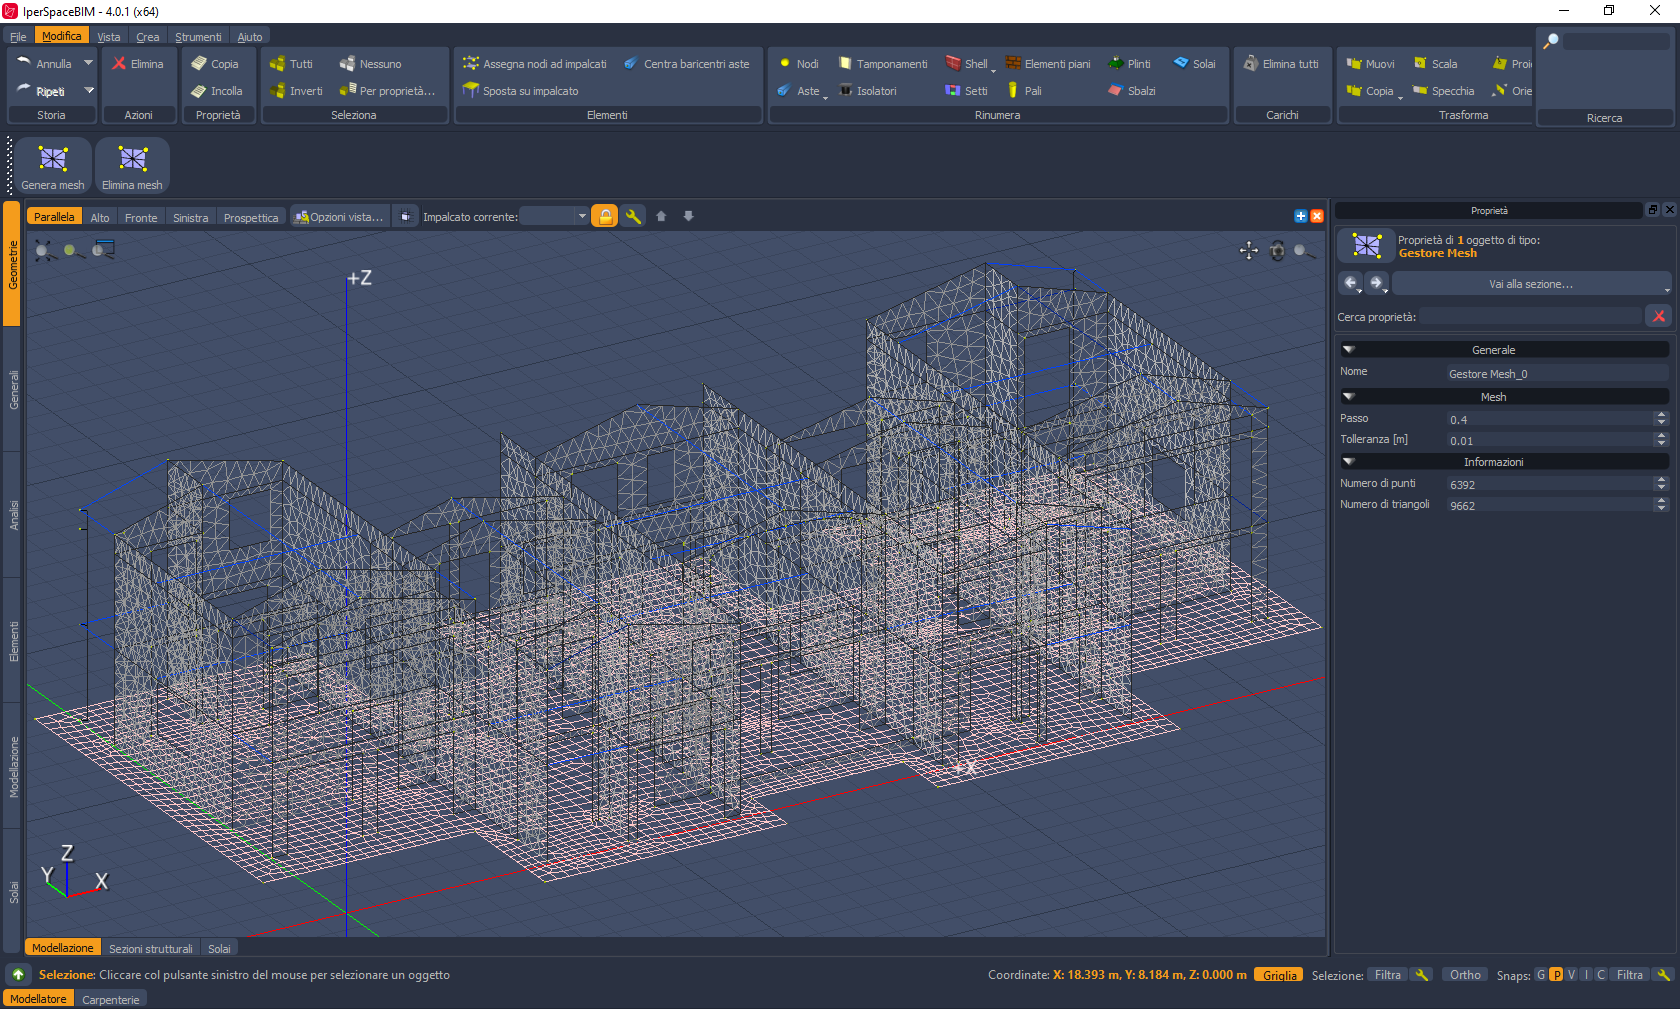Click Assegna nodi ad impalcati tool
Viewport: 1680px width, 1009px height.
(x=534, y=64)
